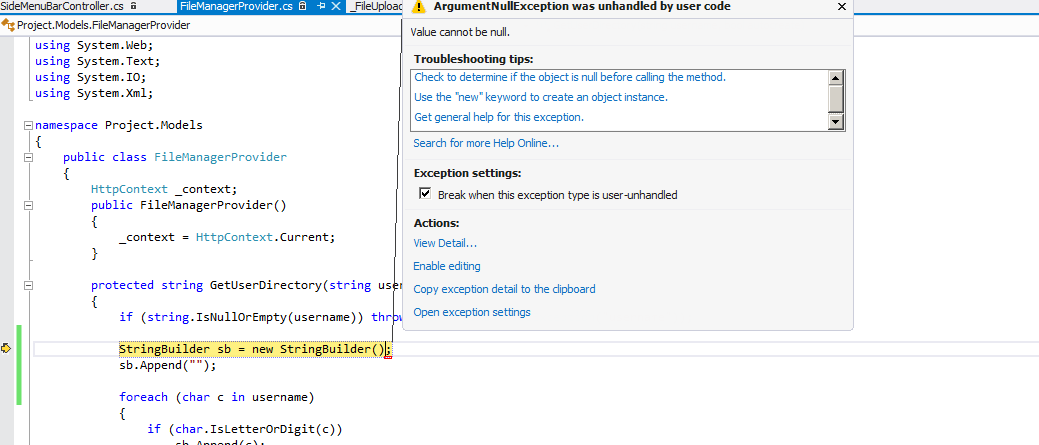Click highlighted 'StringBuilder sb = new StringBuilder()' line
This screenshot has height=445, width=1039.
[254, 349]
